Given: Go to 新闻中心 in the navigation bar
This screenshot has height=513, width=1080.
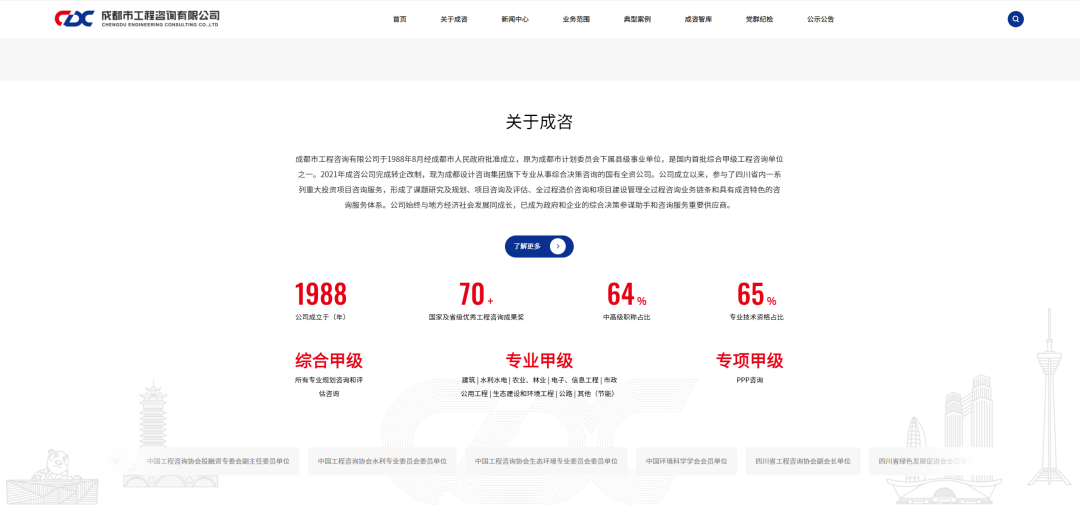Looking at the screenshot, I should pos(515,19).
